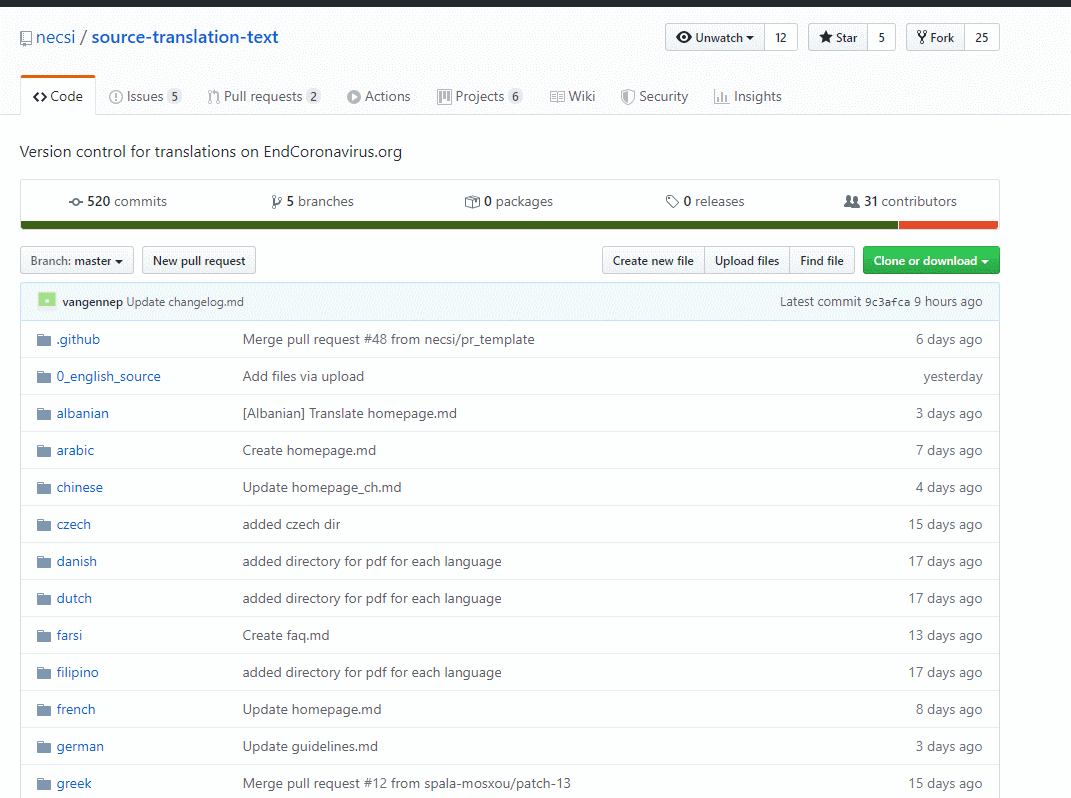
Task: Click the arabic folder icon
Action: [x=44, y=450]
